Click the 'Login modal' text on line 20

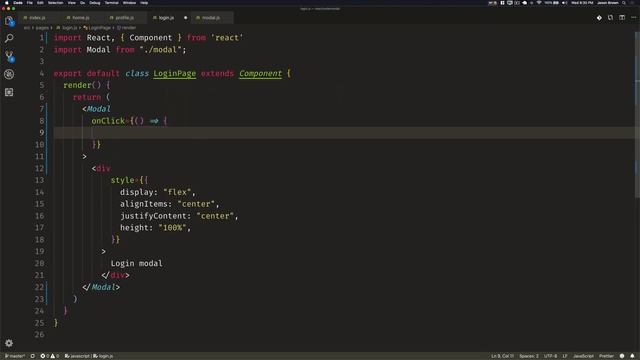pos(136,263)
